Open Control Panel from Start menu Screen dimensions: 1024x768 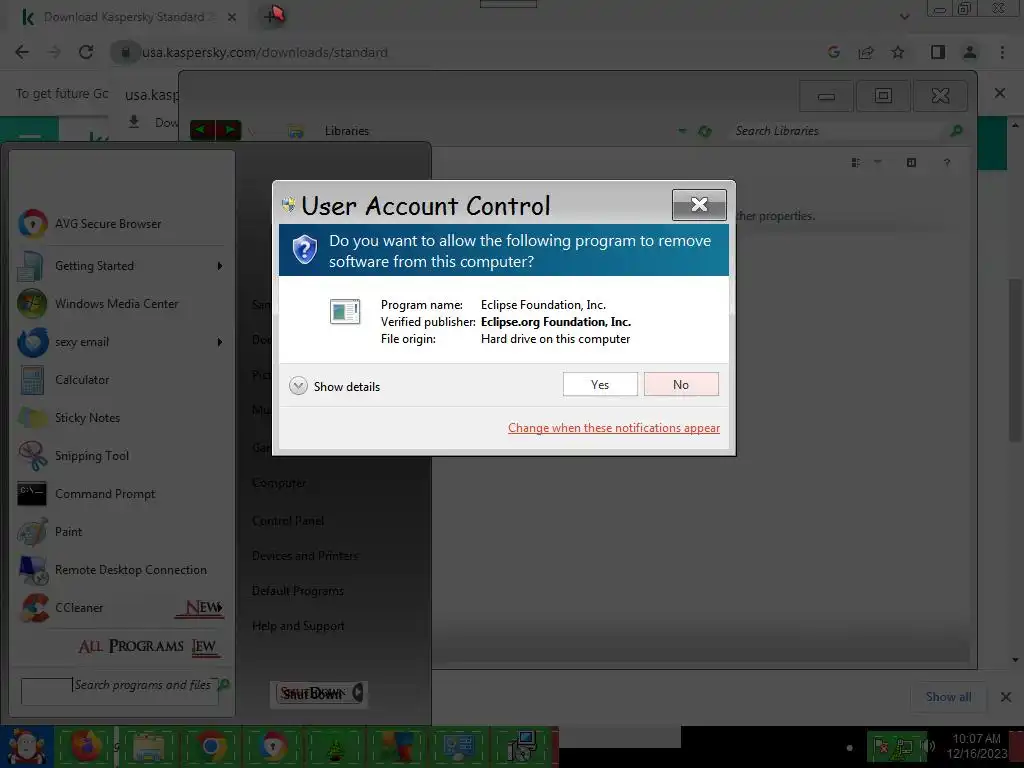(288, 520)
